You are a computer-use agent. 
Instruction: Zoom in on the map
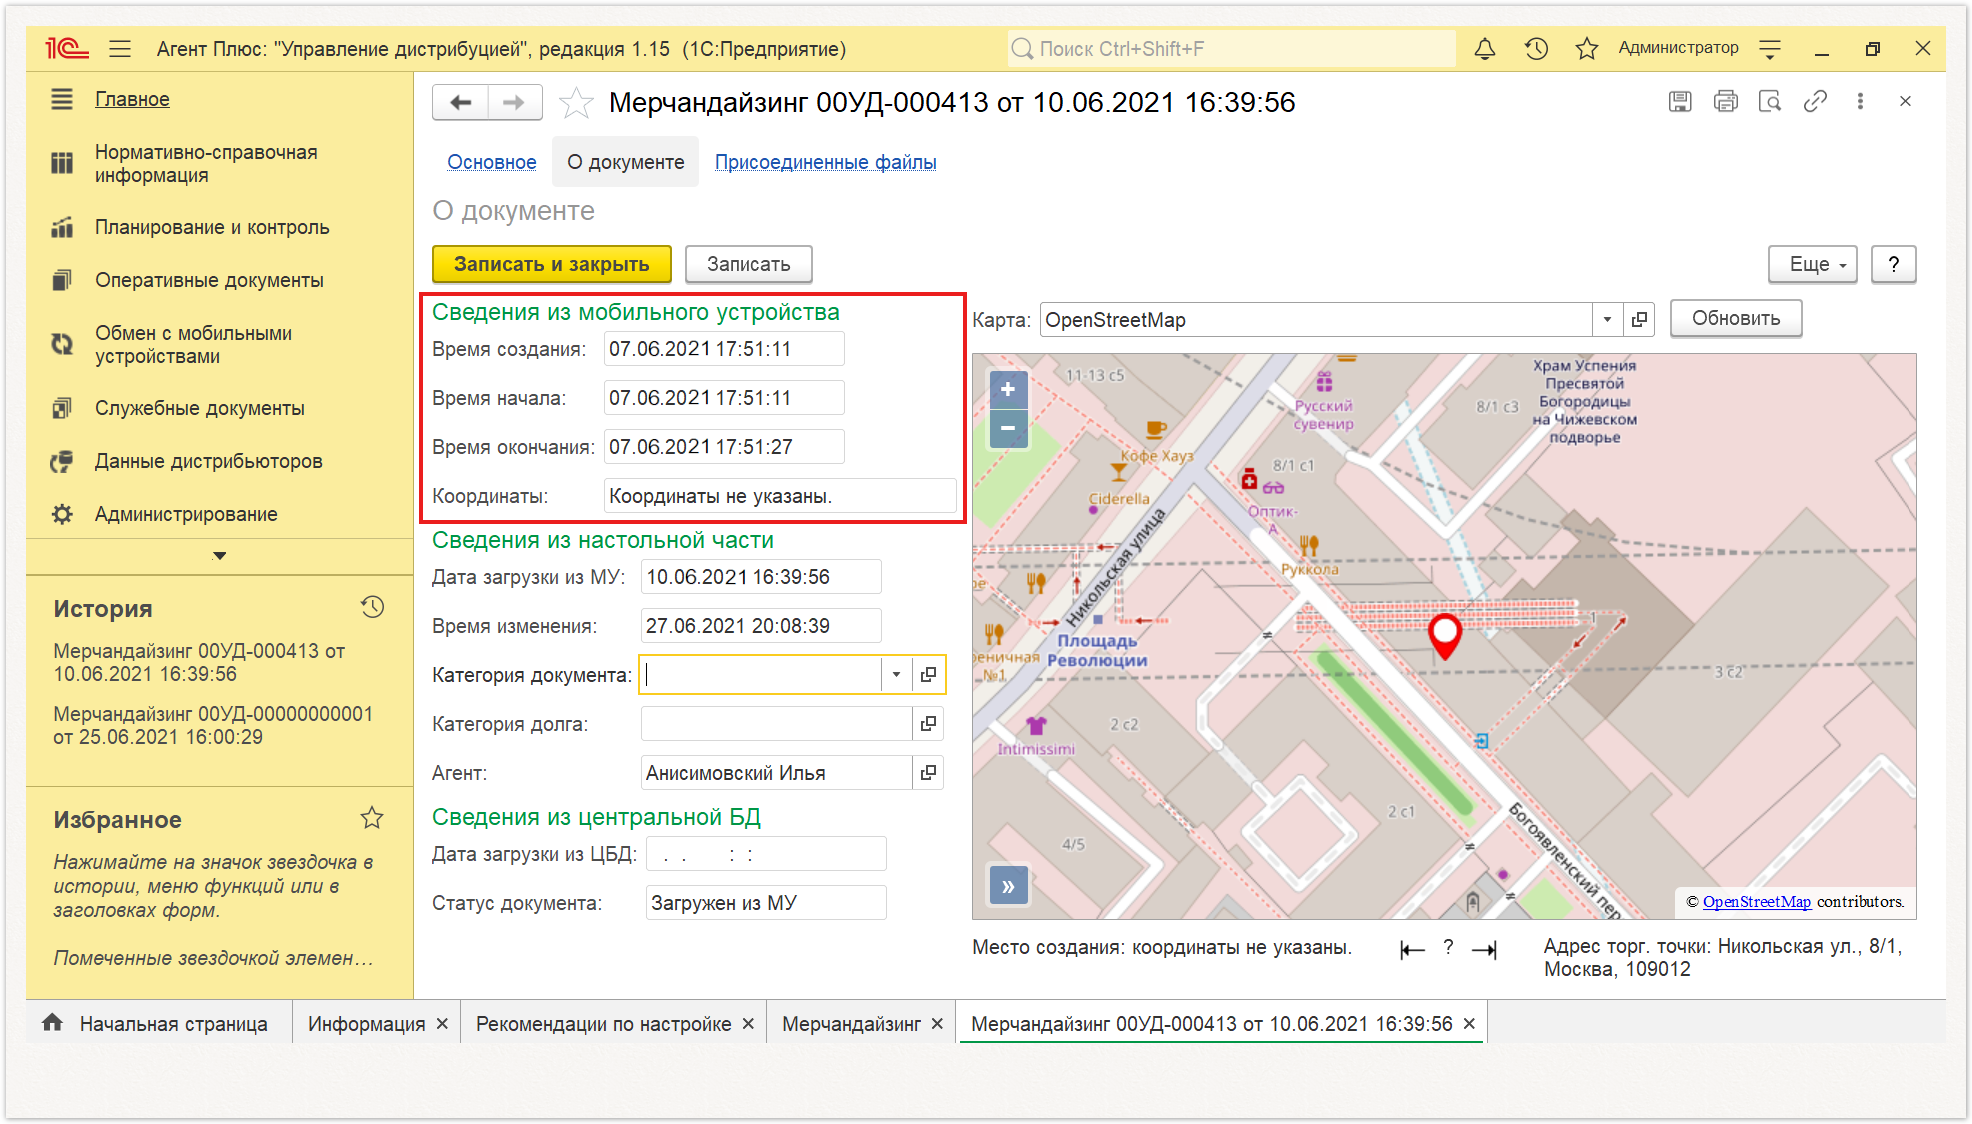pos(1008,389)
